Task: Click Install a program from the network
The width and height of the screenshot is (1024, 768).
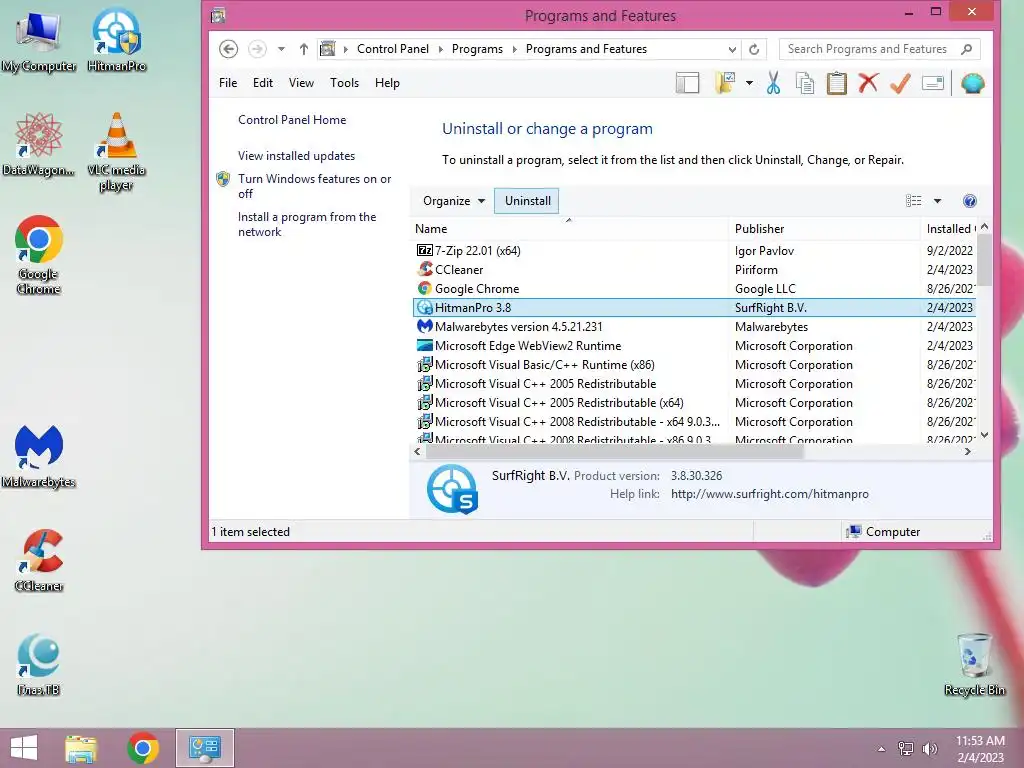Action: pyautogui.click(x=307, y=224)
